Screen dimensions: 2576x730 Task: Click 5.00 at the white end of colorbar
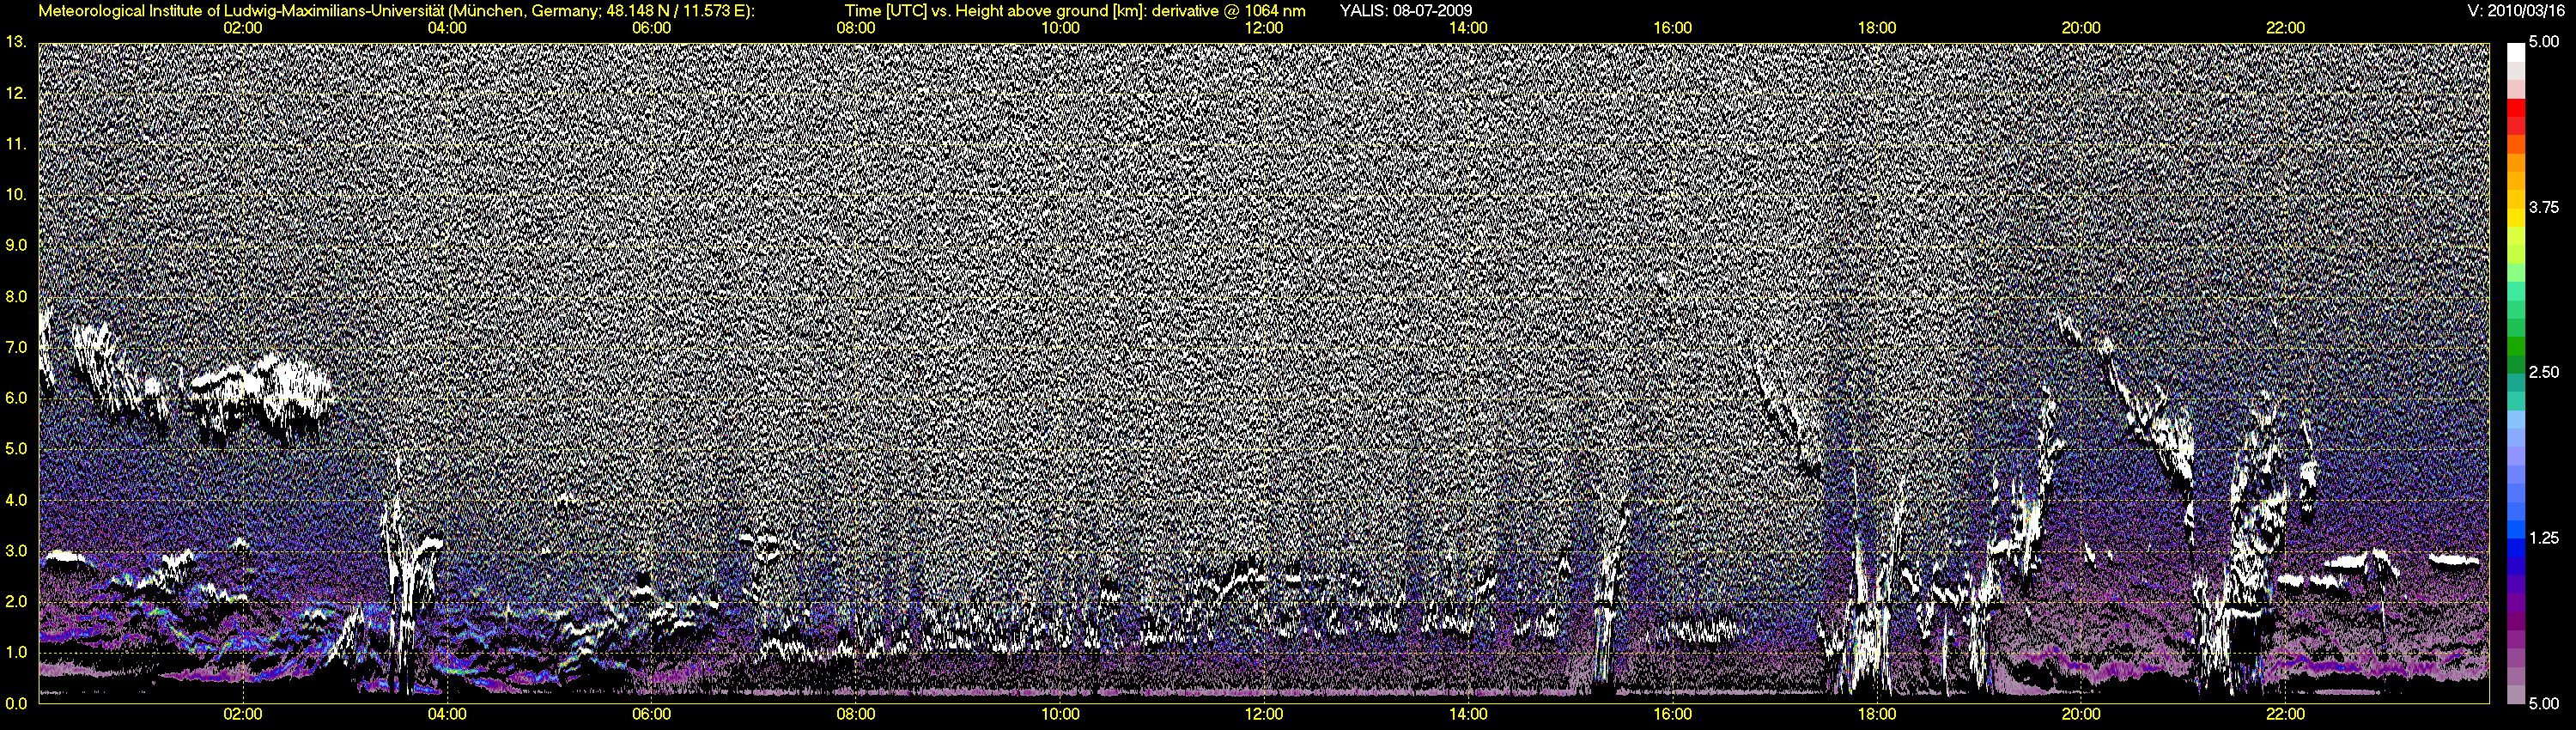click(x=2544, y=42)
